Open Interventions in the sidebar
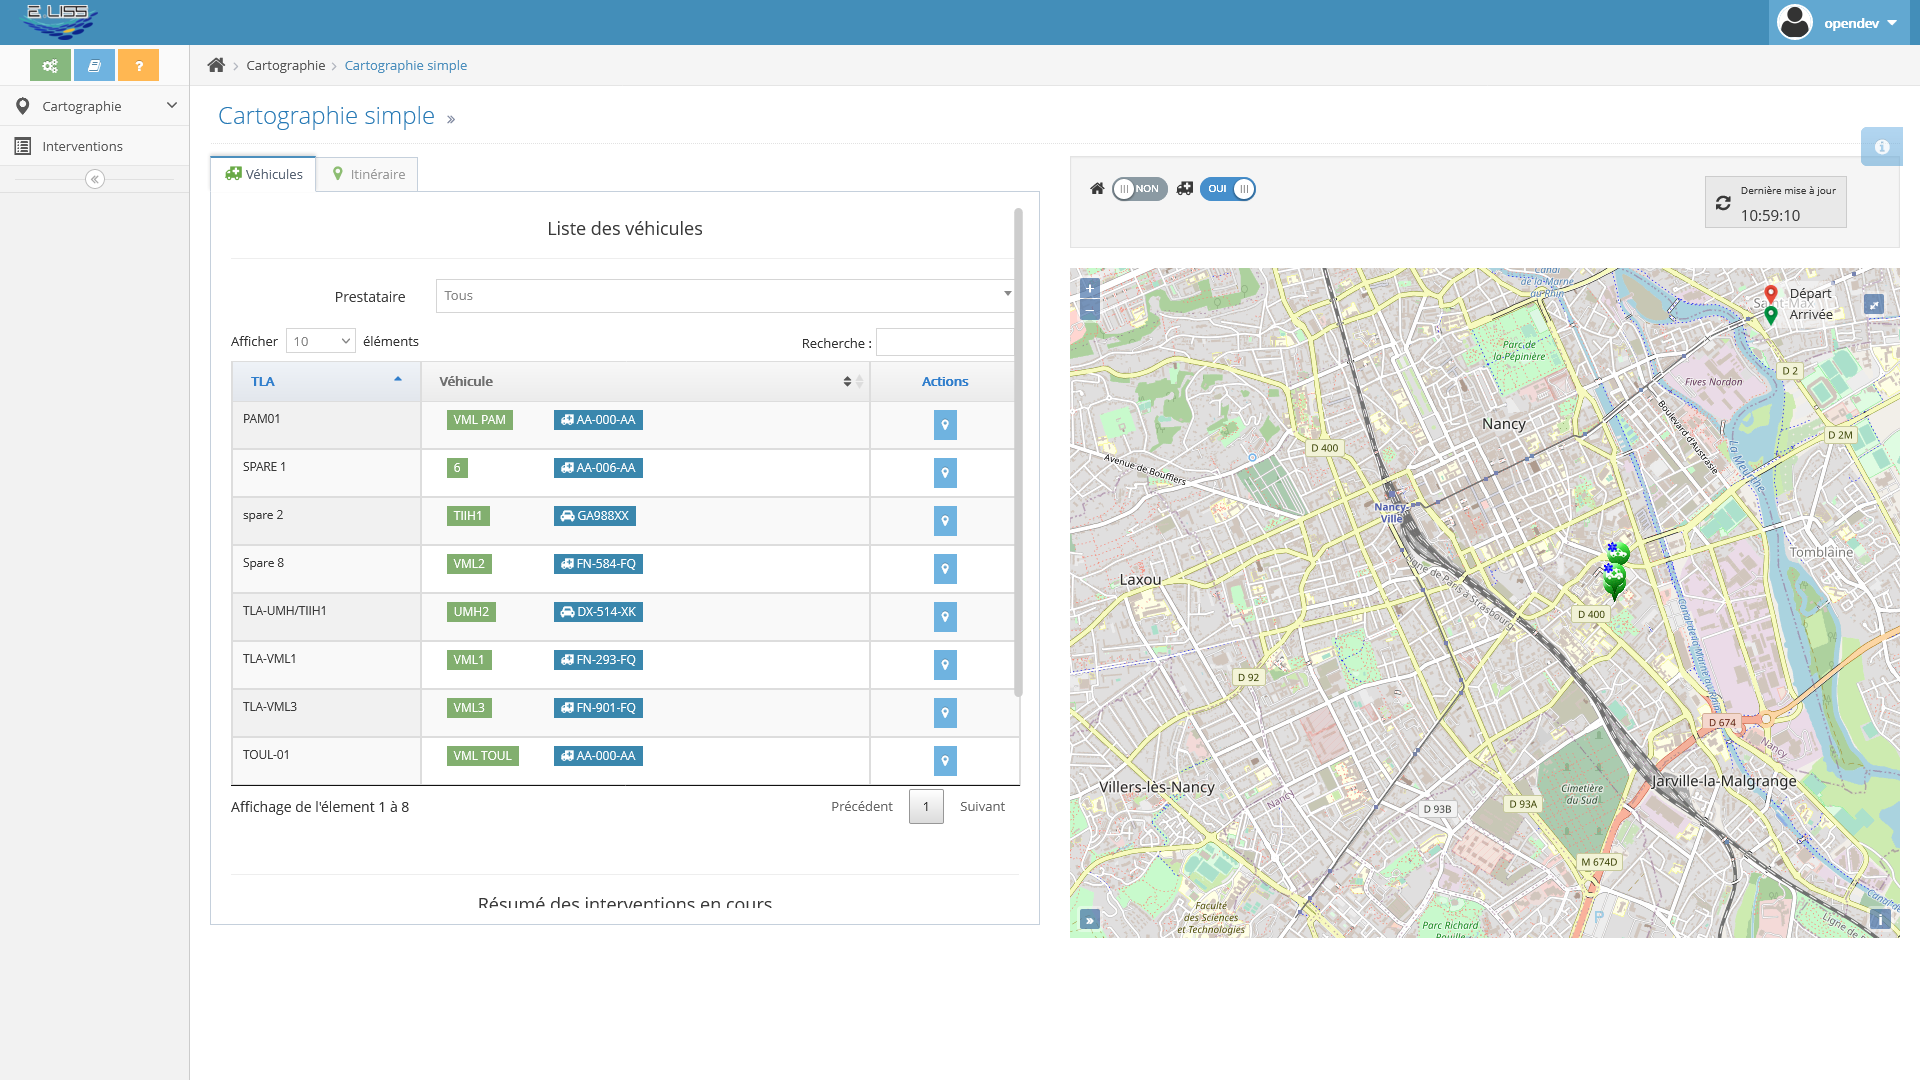The image size is (1920, 1080). 82,146
